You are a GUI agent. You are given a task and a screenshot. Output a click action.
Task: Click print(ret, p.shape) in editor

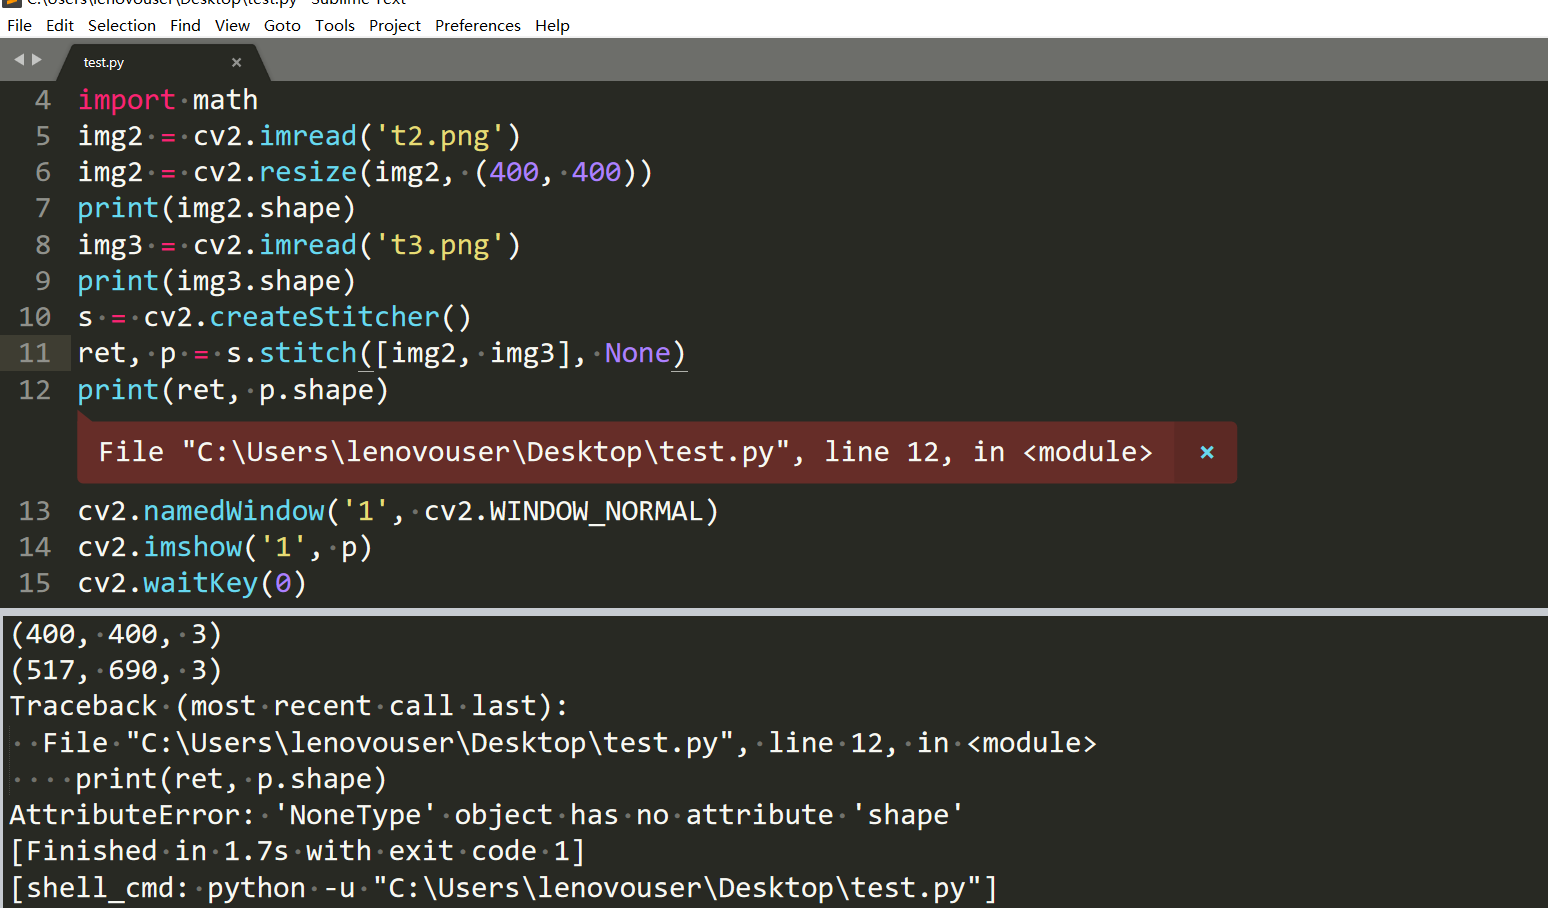click(233, 390)
